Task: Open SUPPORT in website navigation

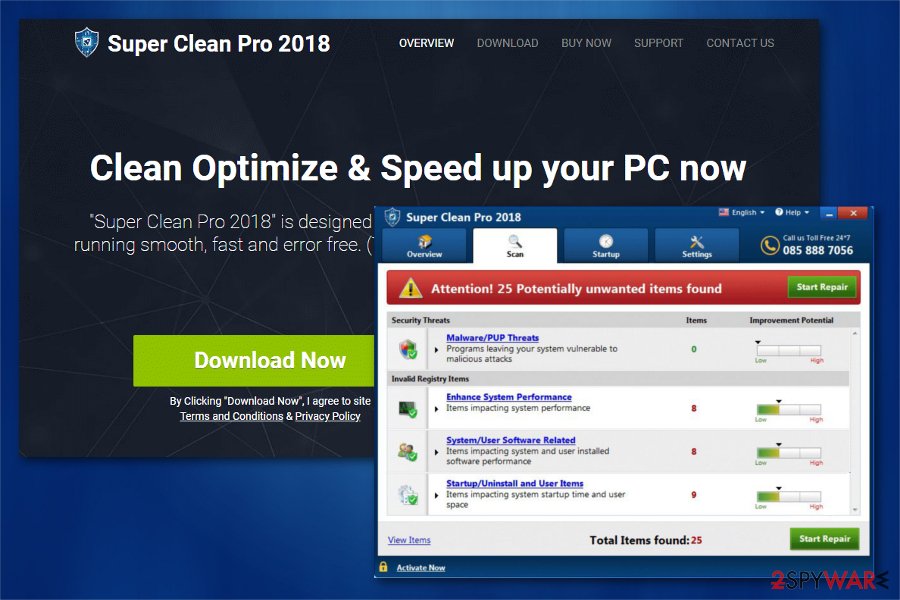Action: [658, 43]
